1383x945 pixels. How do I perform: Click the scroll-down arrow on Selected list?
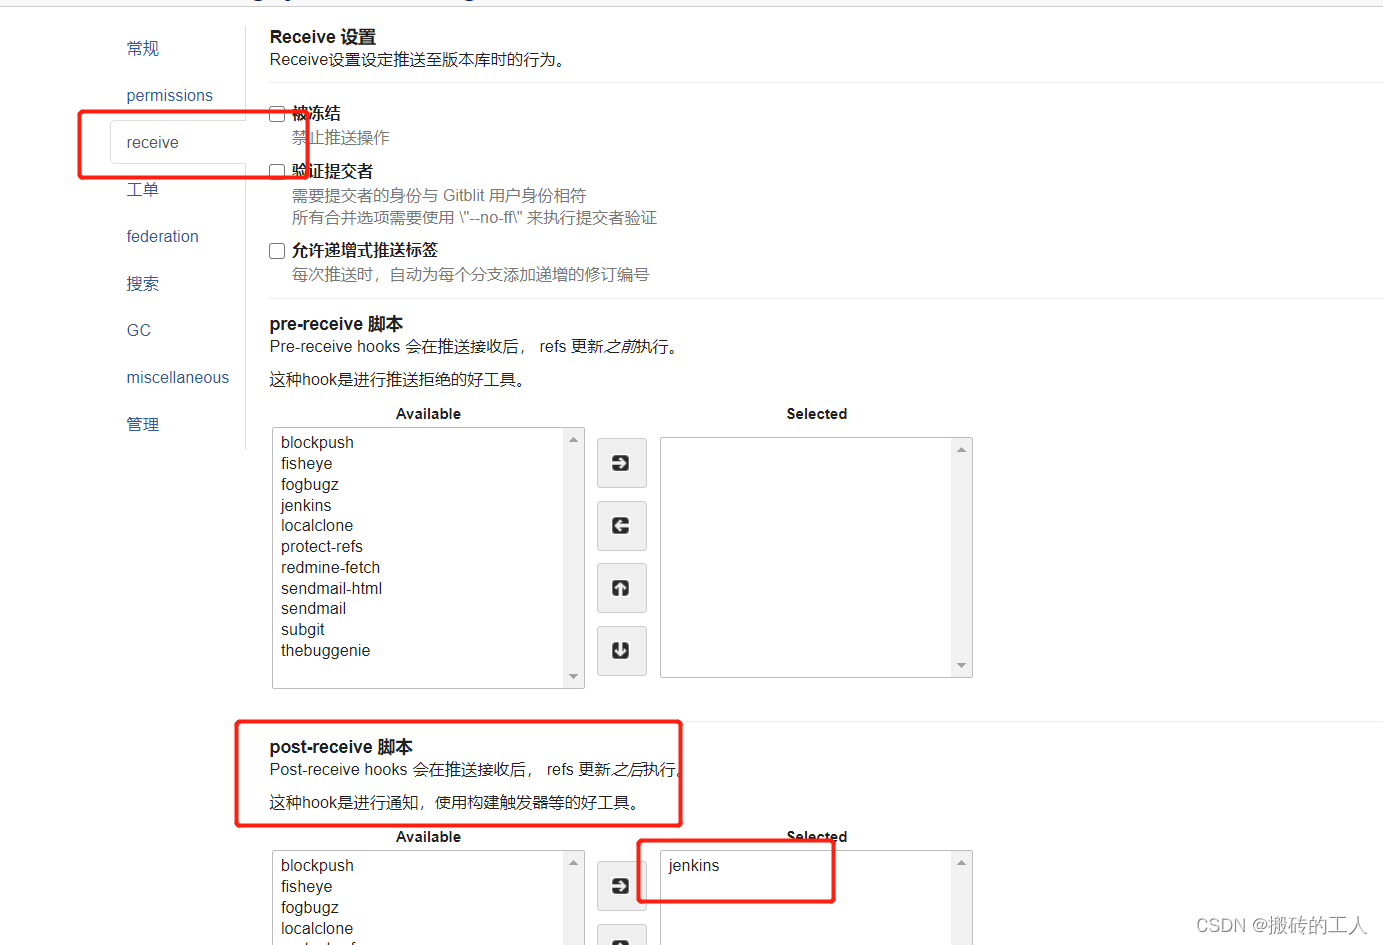[x=961, y=664]
